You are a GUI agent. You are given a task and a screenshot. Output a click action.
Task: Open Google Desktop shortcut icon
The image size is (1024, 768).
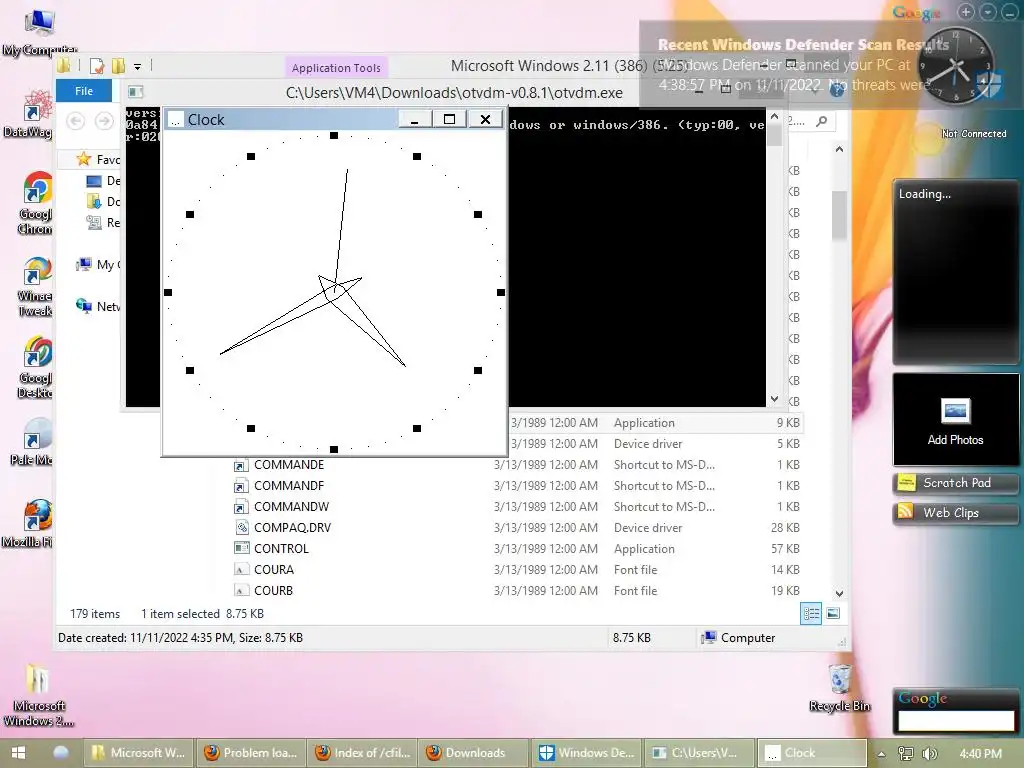point(35,367)
